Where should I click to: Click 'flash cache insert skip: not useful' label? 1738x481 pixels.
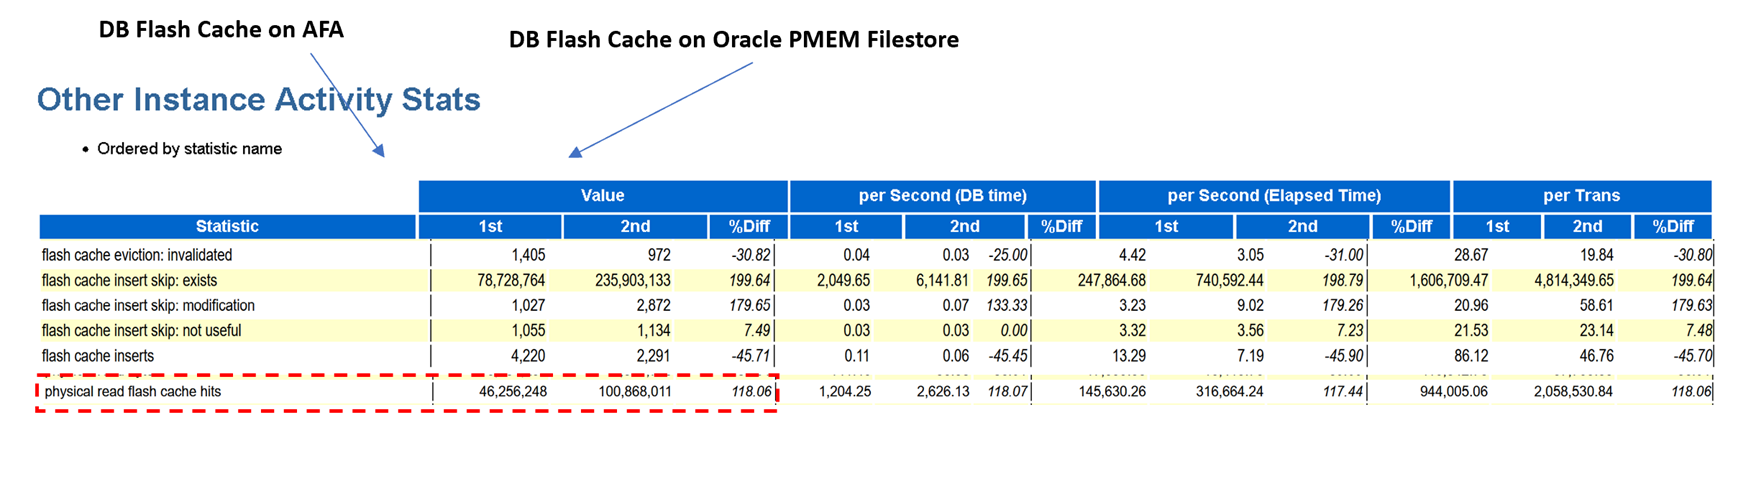pos(141,331)
